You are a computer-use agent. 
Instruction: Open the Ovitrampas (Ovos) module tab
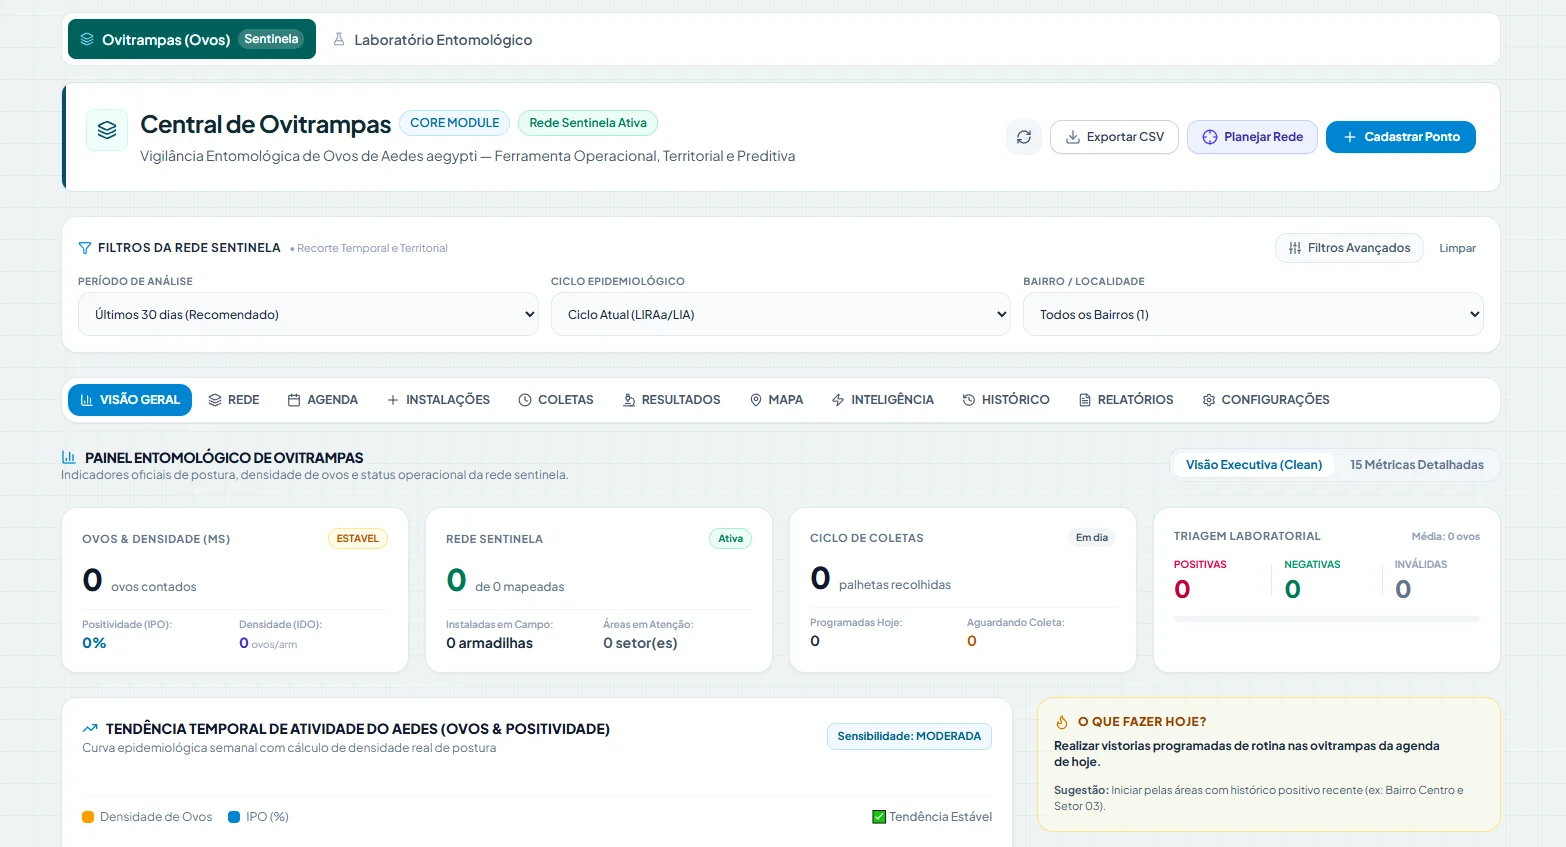[x=192, y=39]
